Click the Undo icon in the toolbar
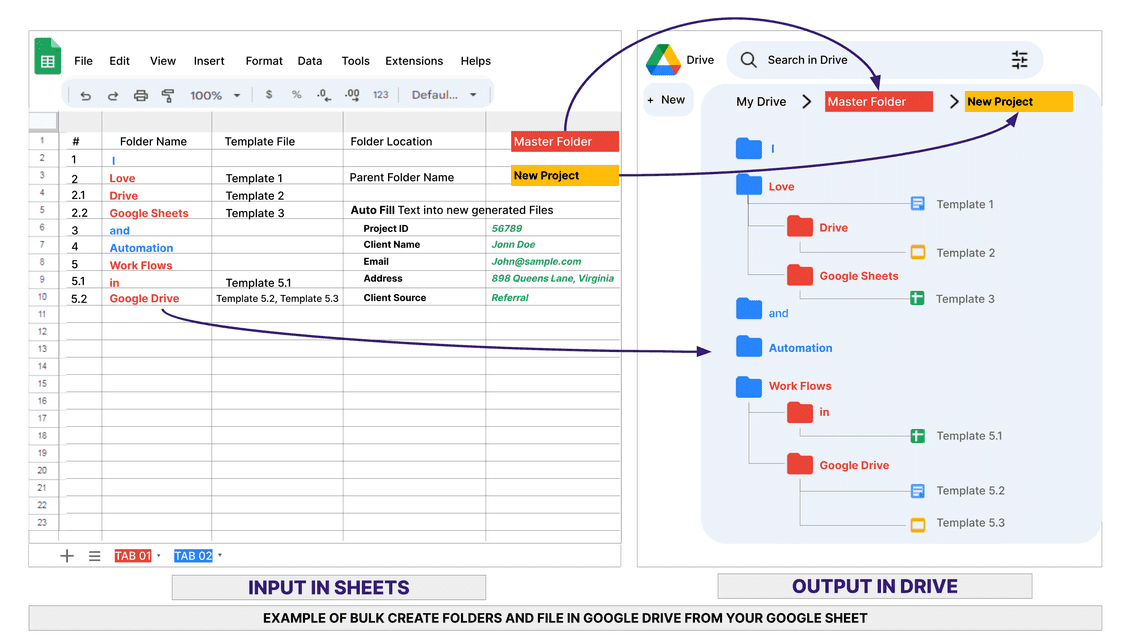The image size is (1140, 641). coord(85,95)
